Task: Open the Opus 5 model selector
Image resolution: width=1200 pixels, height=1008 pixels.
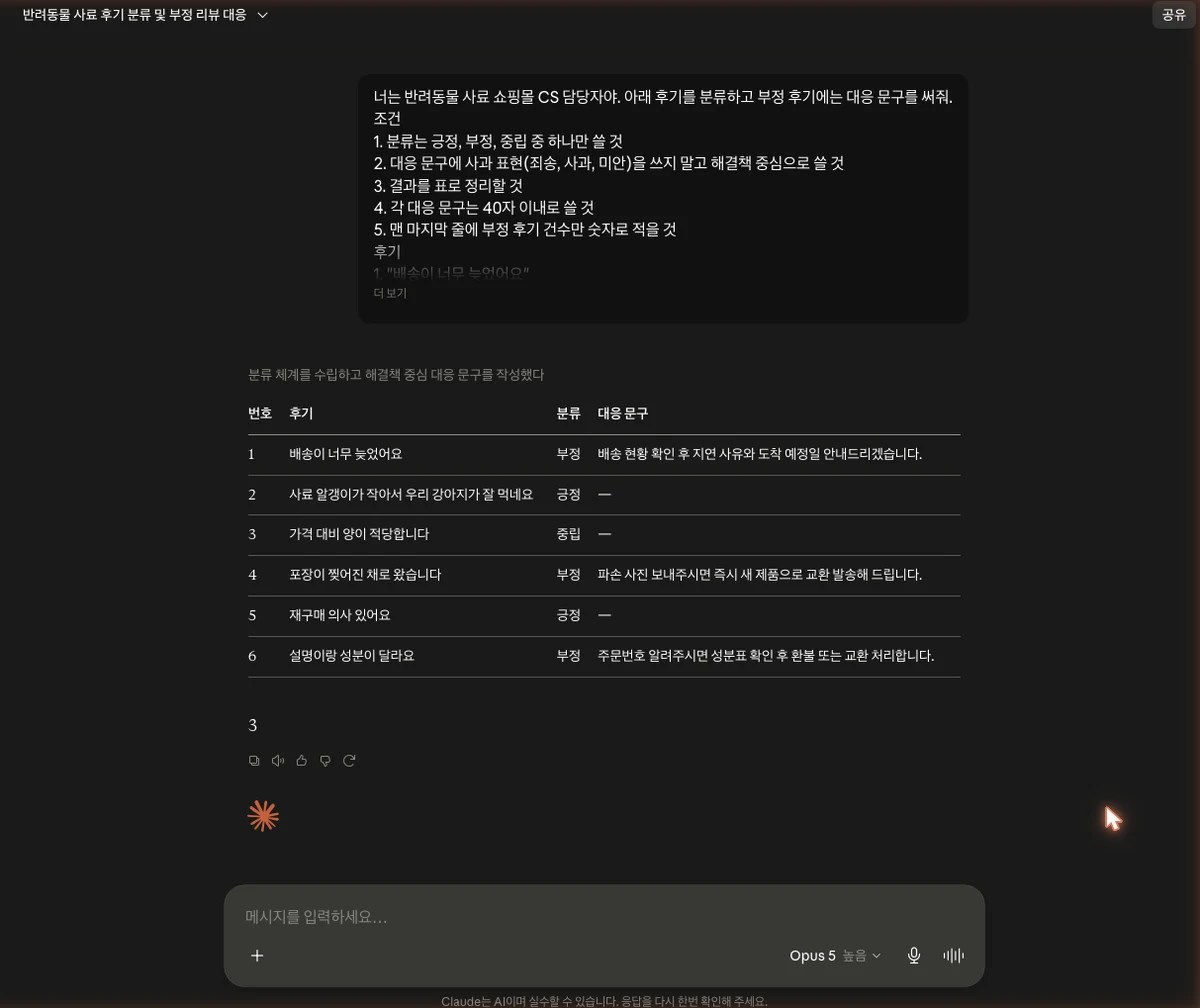Action: tap(835, 955)
